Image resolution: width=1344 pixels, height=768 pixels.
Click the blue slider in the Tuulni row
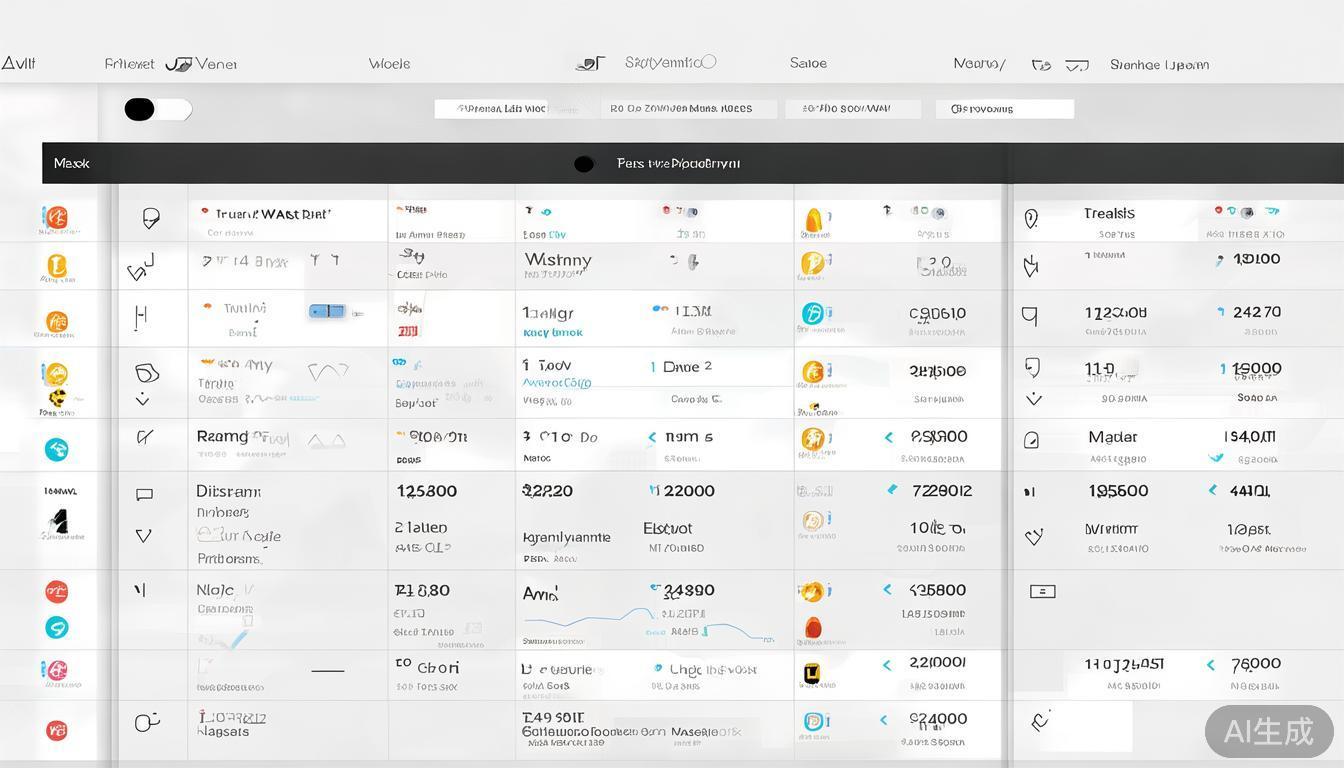coord(327,311)
